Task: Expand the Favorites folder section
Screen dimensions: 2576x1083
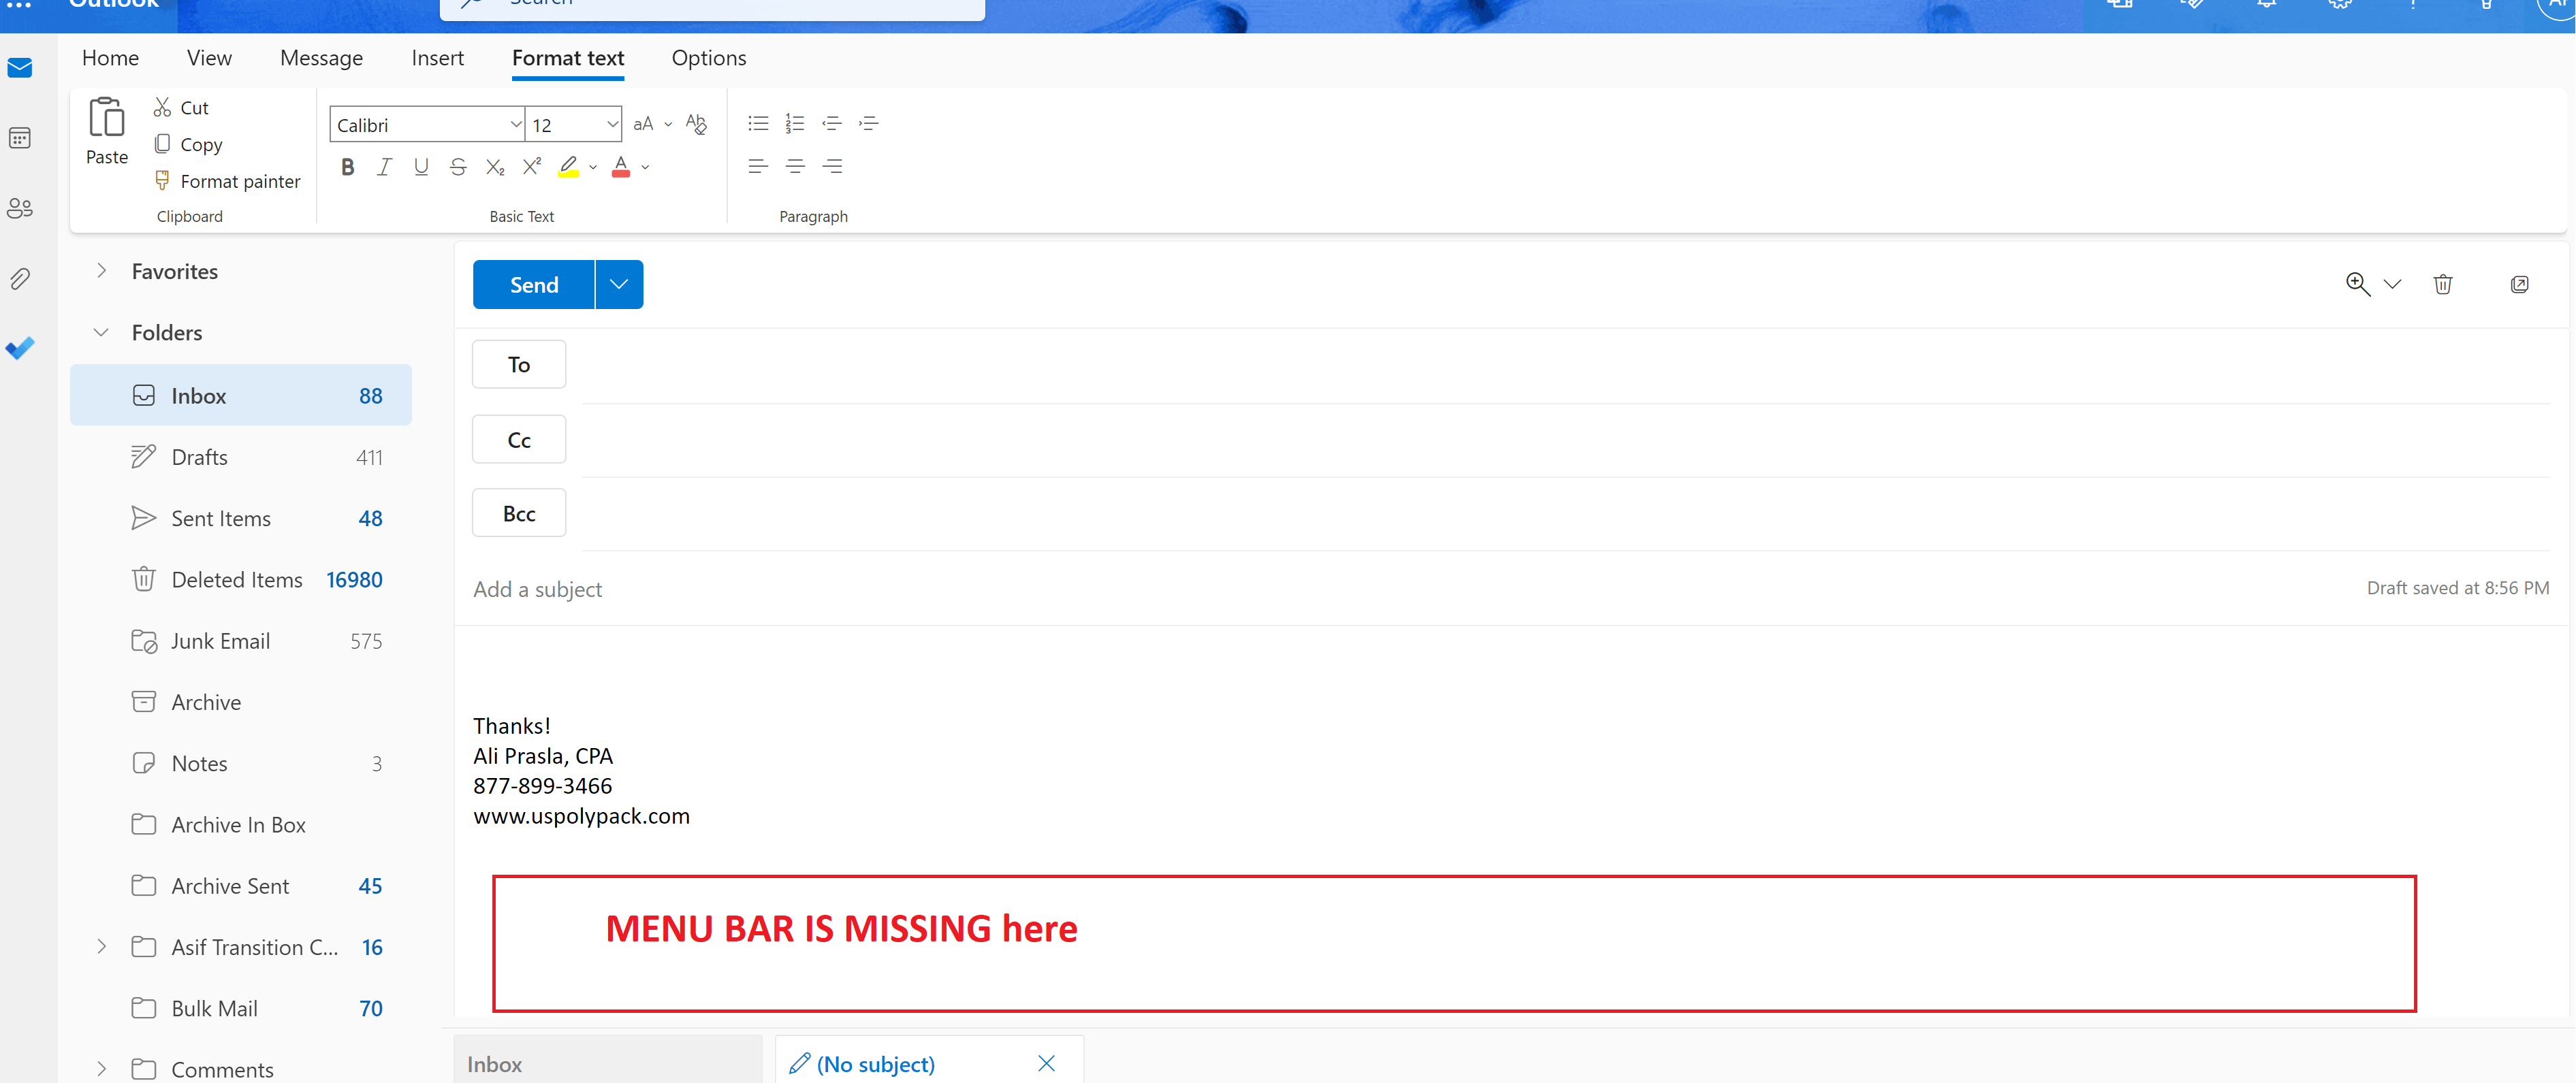Action: 102,270
